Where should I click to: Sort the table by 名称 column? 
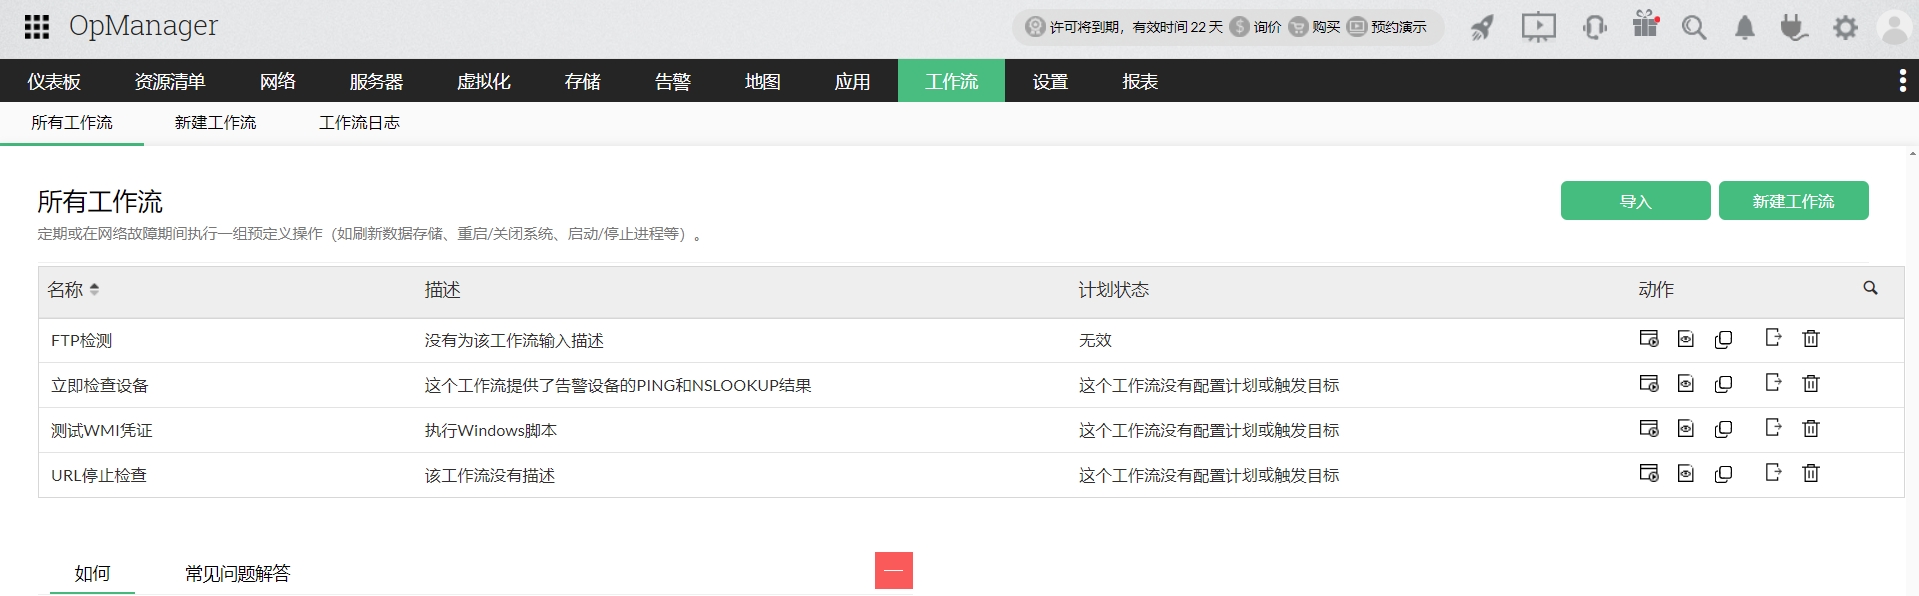73,290
